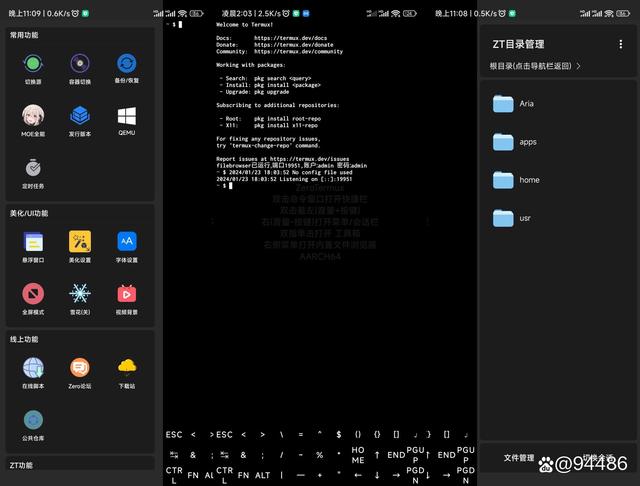This screenshot has height=486, width=640.
Task: Click the 线上功能 section header
Action: (24, 339)
